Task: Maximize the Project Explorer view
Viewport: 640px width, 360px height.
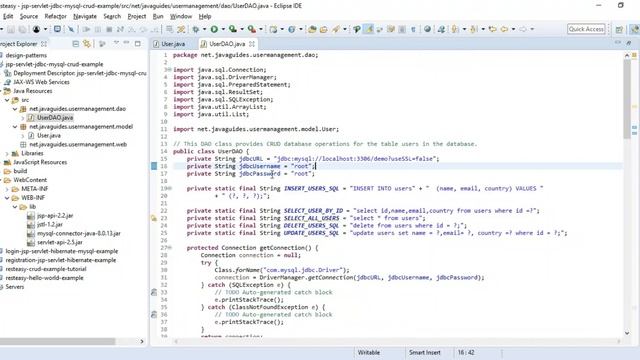Action: [138, 43]
